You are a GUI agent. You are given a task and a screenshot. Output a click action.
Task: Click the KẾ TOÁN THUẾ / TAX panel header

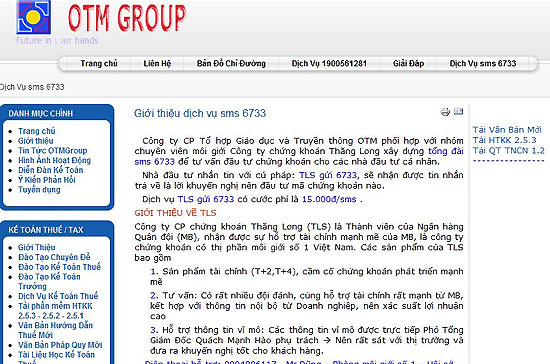pyautogui.click(x=46, y=230)
